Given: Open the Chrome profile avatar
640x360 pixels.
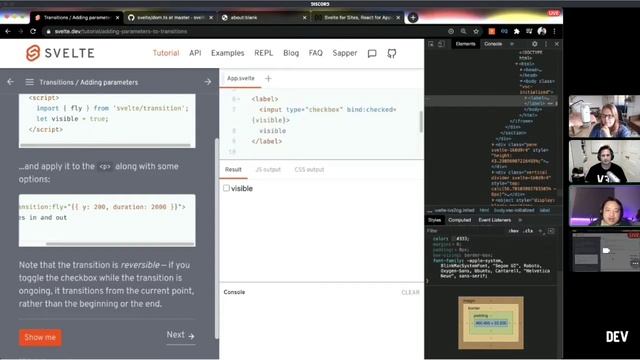Looking at the screenshot, I should coord(542,31).
